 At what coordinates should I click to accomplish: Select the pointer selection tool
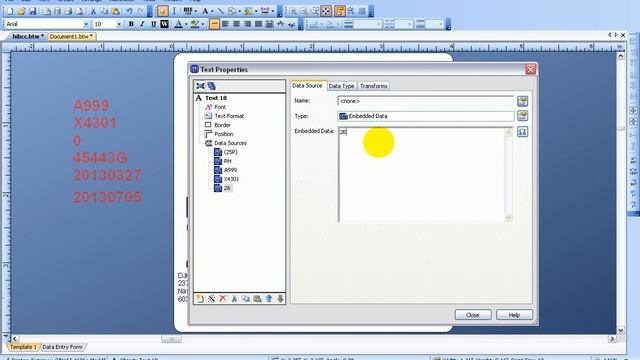pos(162,11)
